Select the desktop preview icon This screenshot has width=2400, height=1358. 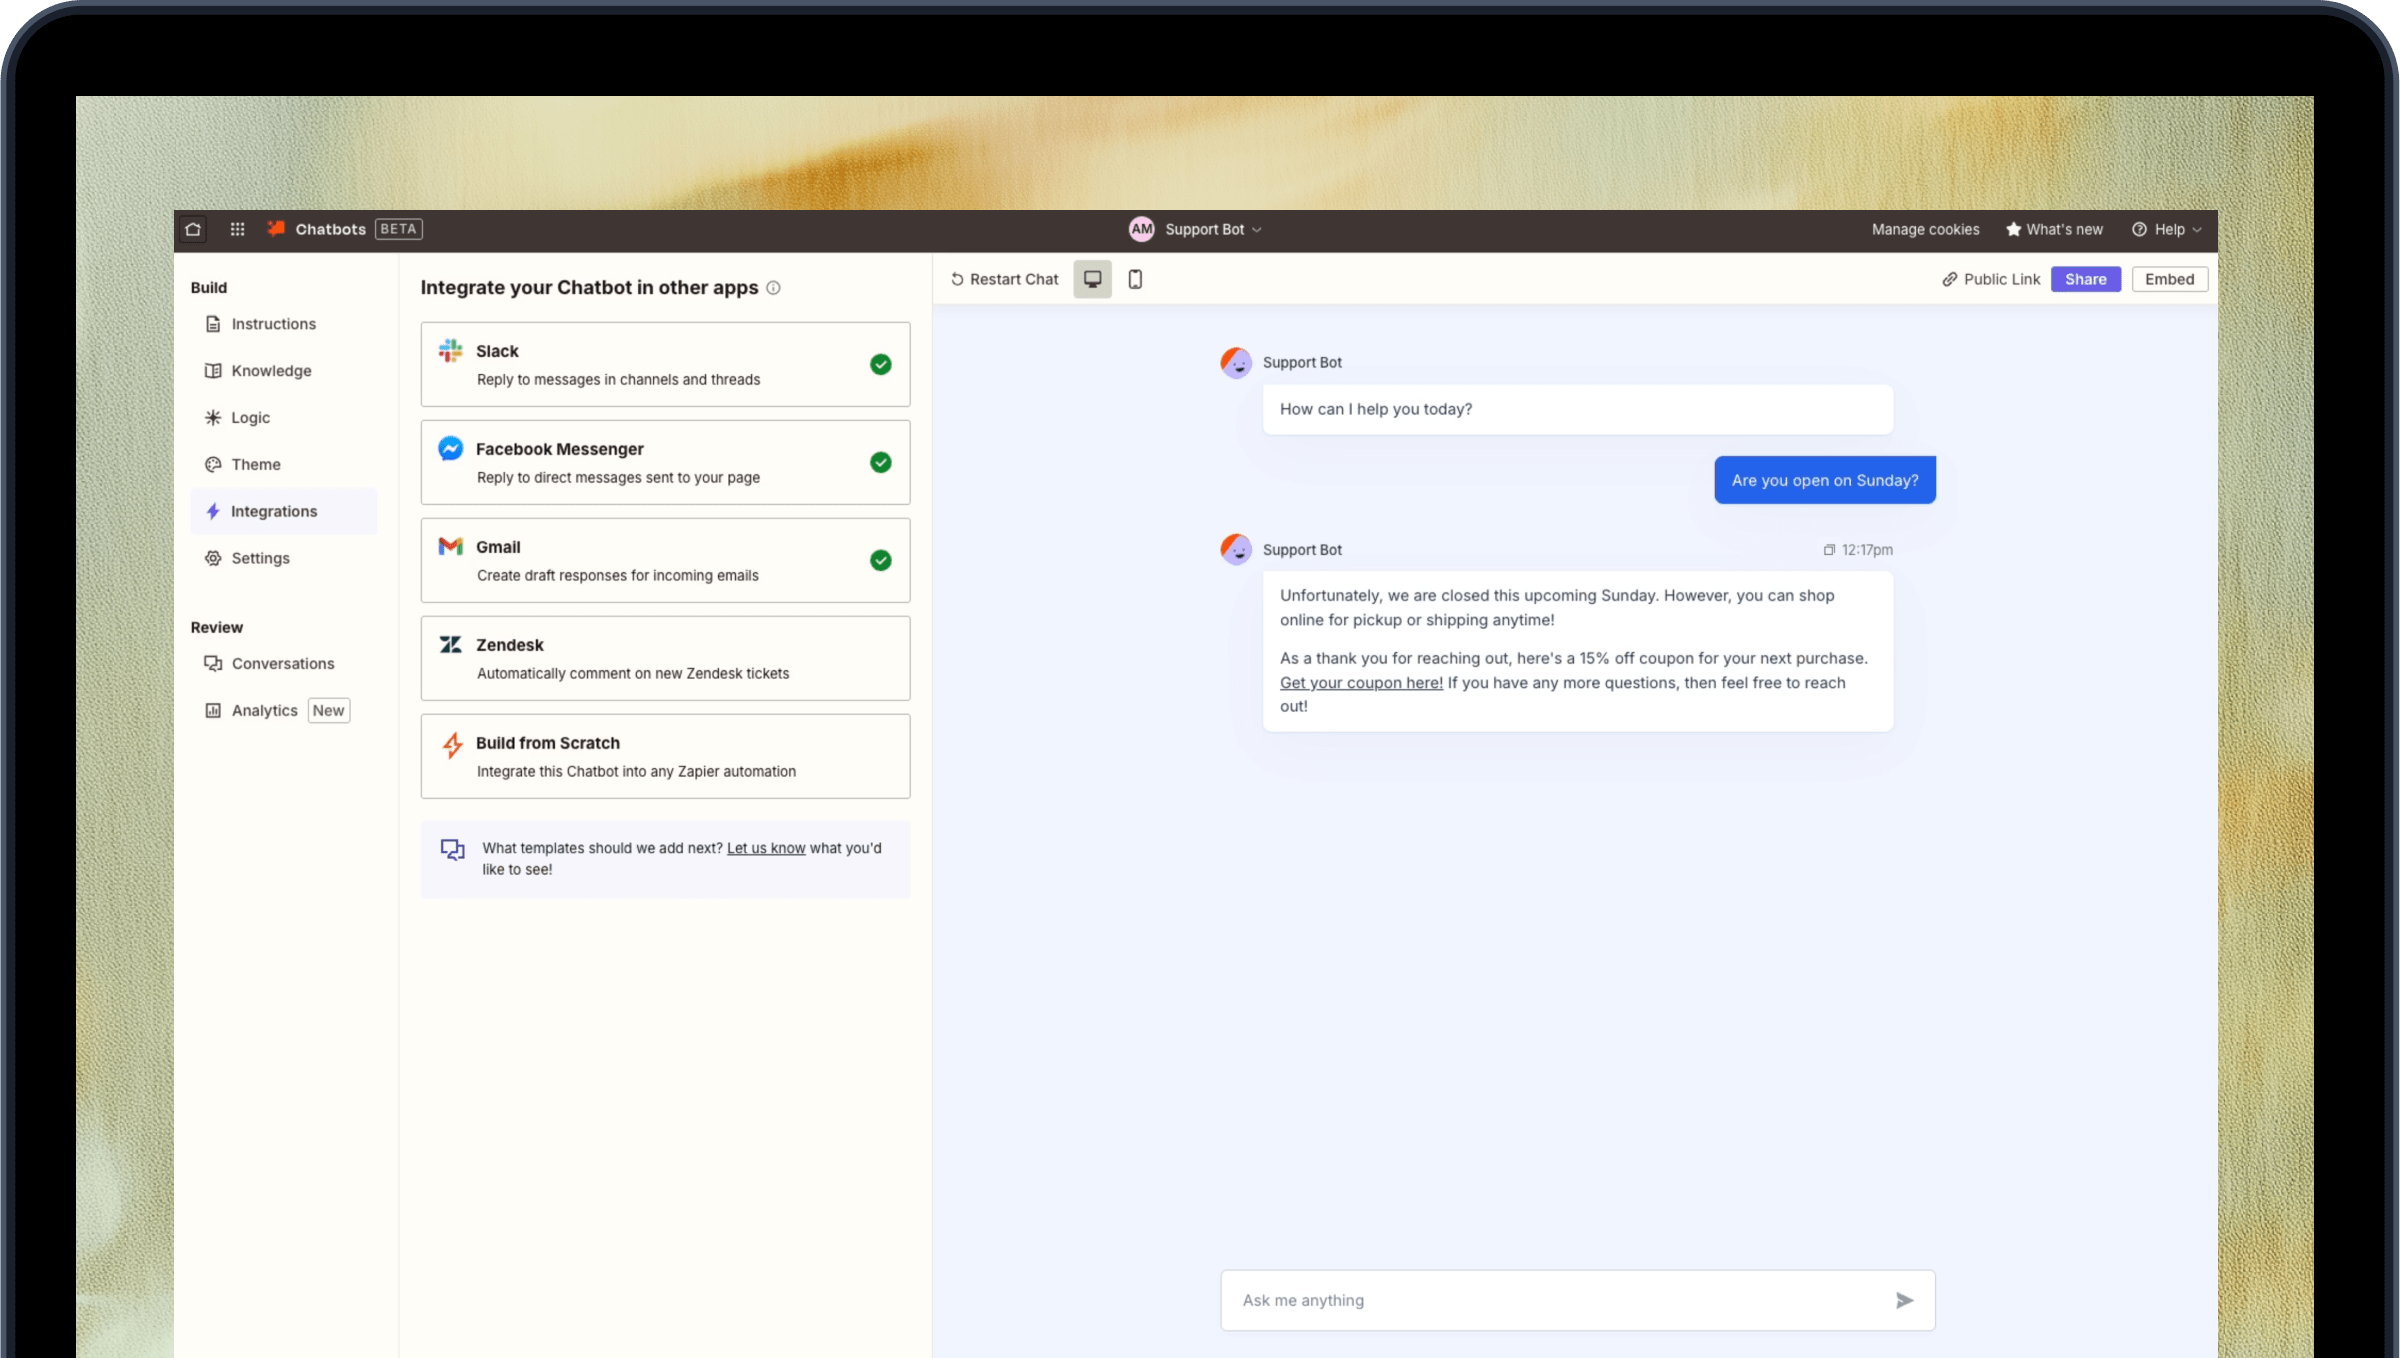[x=1092, y=279]
